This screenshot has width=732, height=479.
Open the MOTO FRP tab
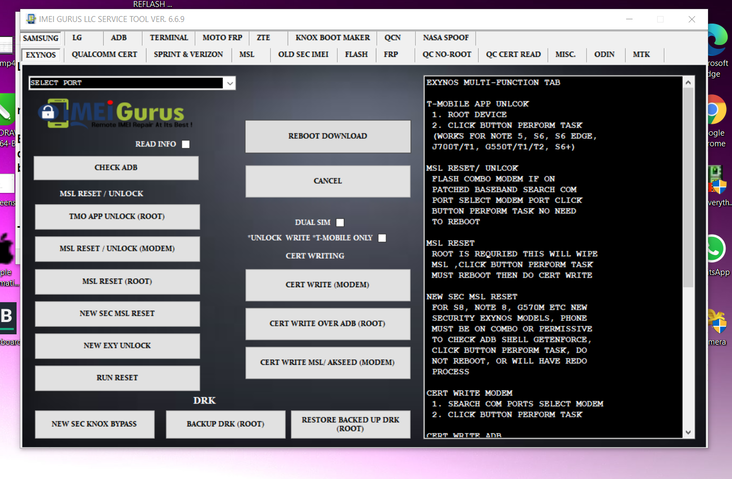222,38
